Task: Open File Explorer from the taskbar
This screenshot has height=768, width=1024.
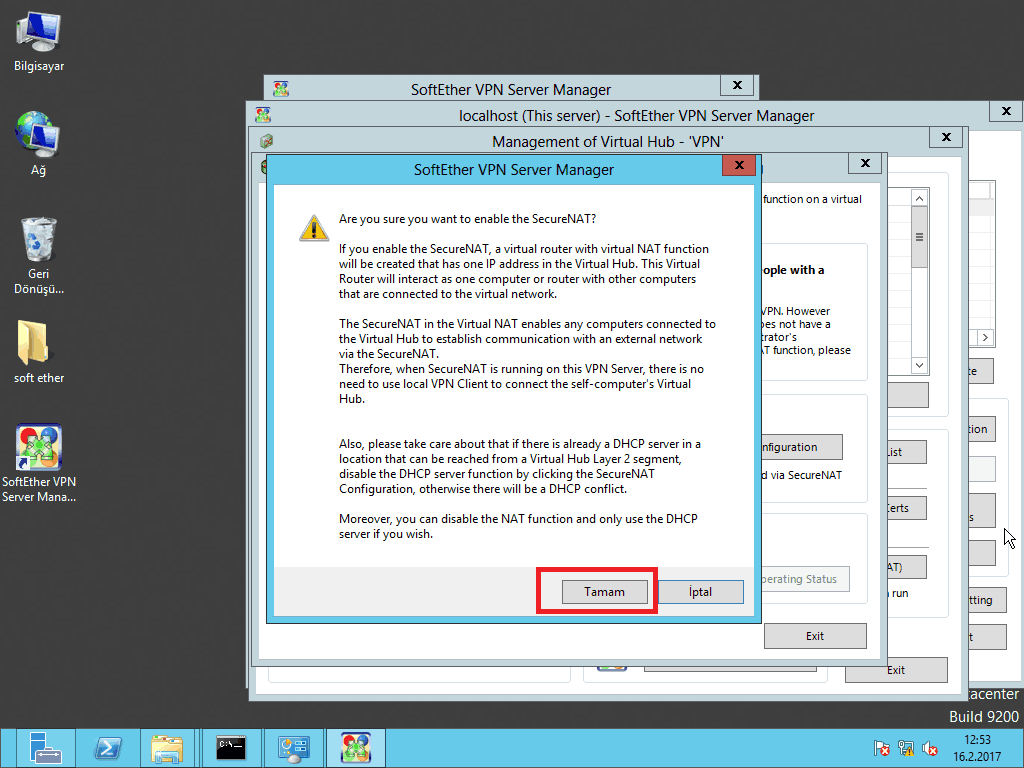Action: click(167, 748)
